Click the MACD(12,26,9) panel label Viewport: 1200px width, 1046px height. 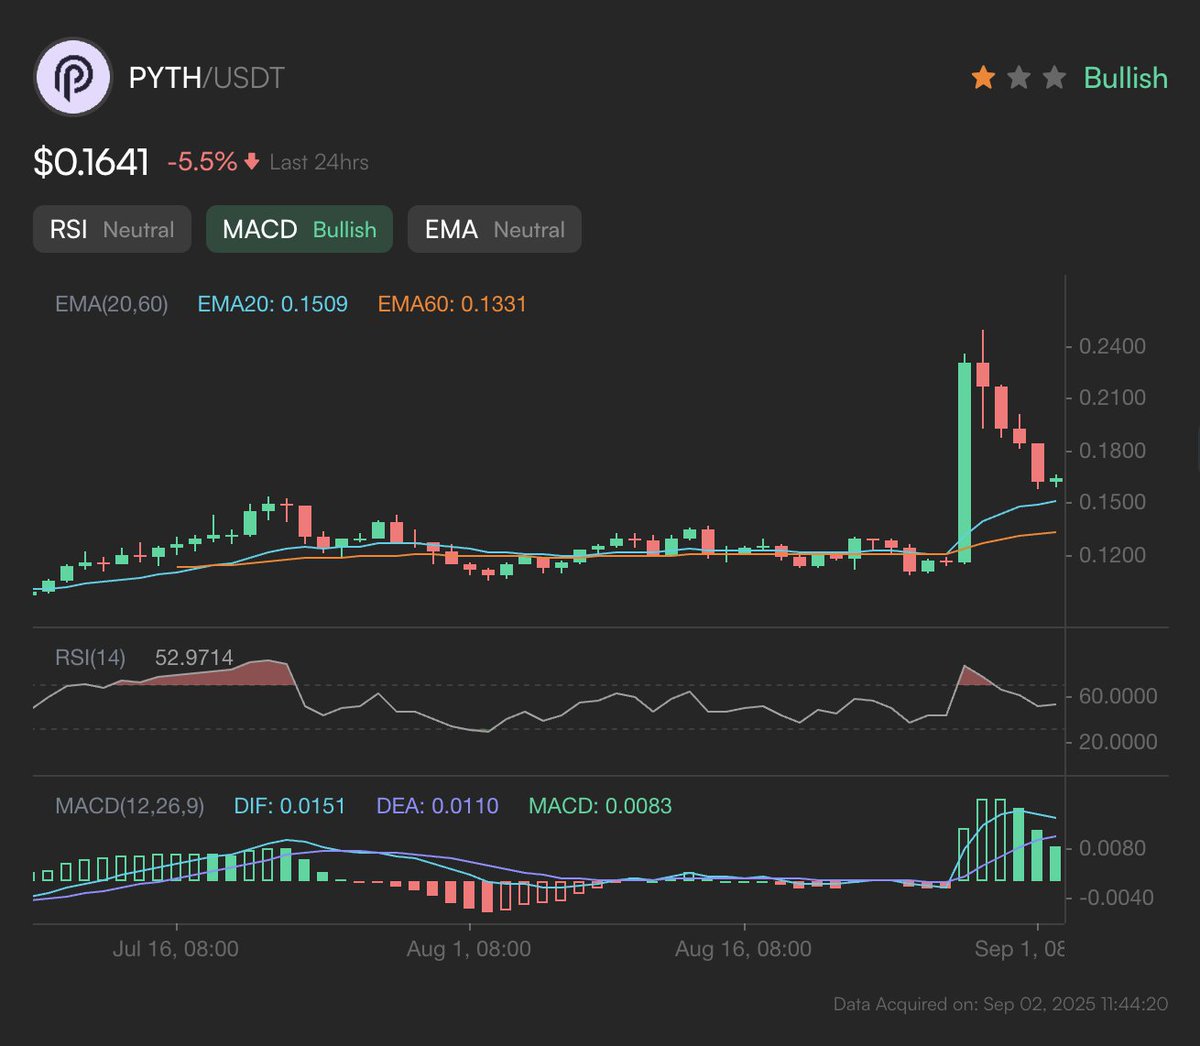click(129, 806)
